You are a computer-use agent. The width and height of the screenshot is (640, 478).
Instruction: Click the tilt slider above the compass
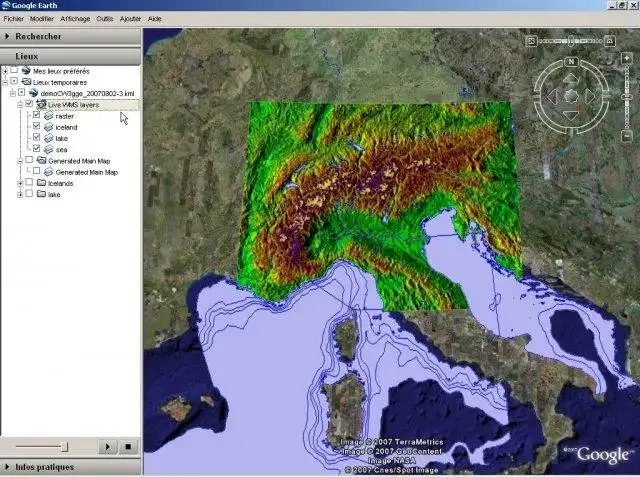[570, 41]
